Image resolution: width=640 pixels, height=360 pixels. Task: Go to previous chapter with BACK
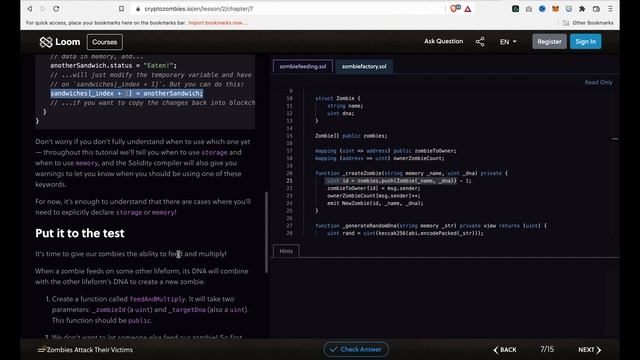(505, 350)
